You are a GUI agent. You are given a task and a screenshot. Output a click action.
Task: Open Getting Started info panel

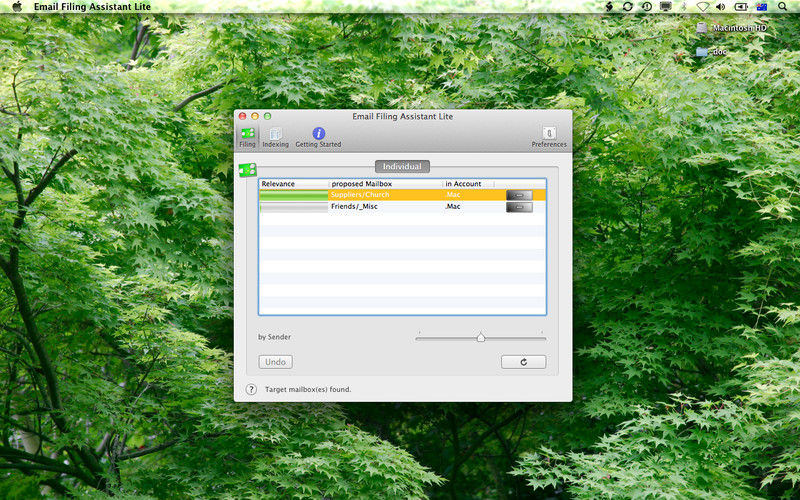pyautogui.click(x=318, y=138)
